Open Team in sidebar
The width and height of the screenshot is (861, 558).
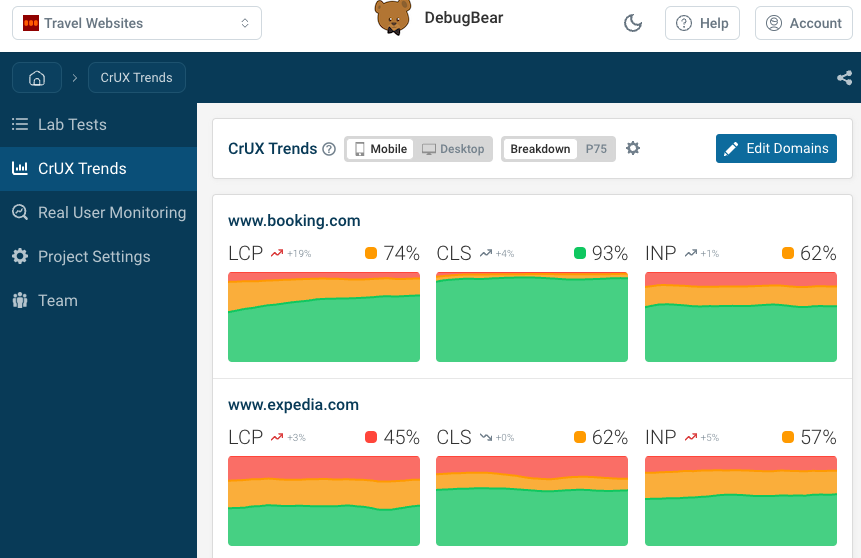tap(98, 300)
